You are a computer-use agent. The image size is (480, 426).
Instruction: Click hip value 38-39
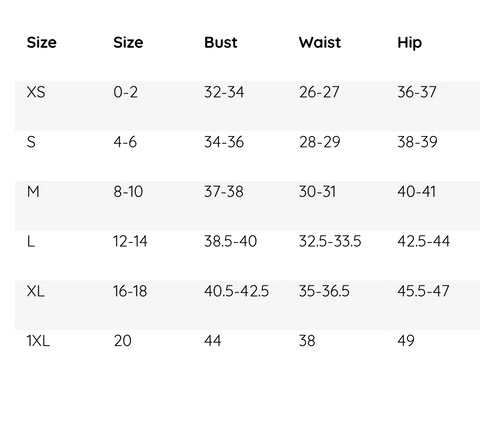click(417, 142)
